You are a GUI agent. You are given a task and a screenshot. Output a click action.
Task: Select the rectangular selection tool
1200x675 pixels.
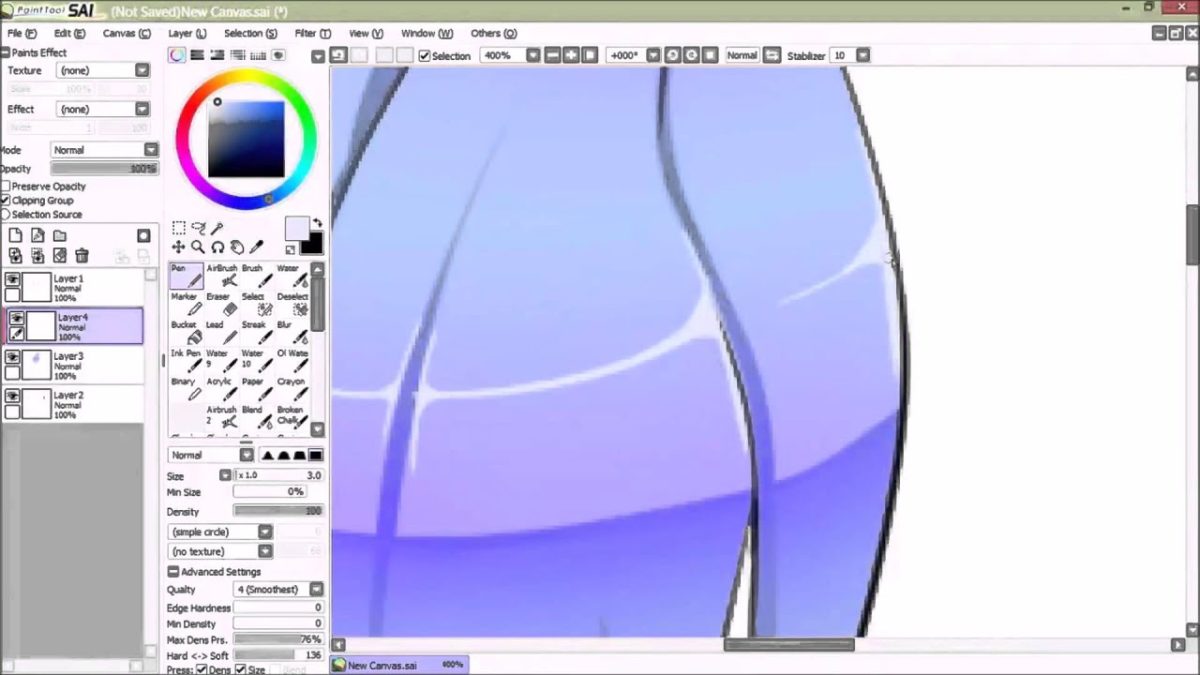pyautogui.click(x=178, y=227)
